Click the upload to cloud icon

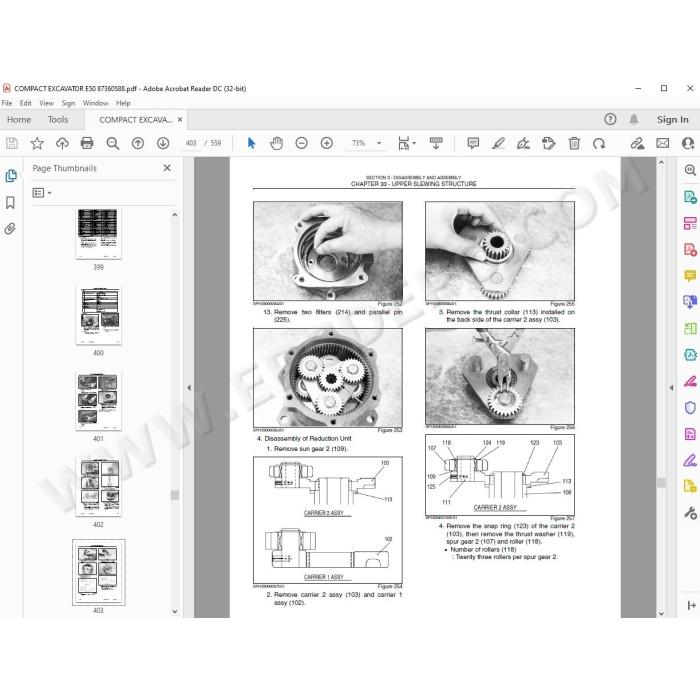pyautogui.click(x=62, y=143)
